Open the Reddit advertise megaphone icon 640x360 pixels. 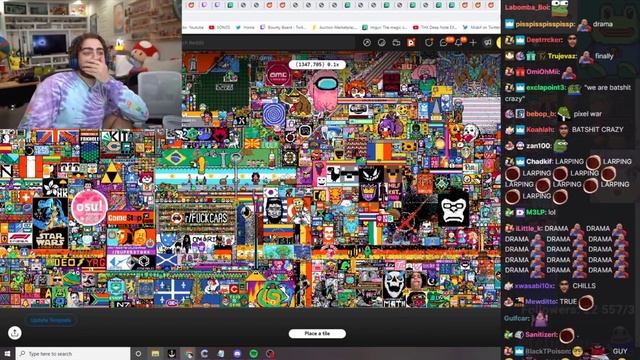(x=487, y=43)
